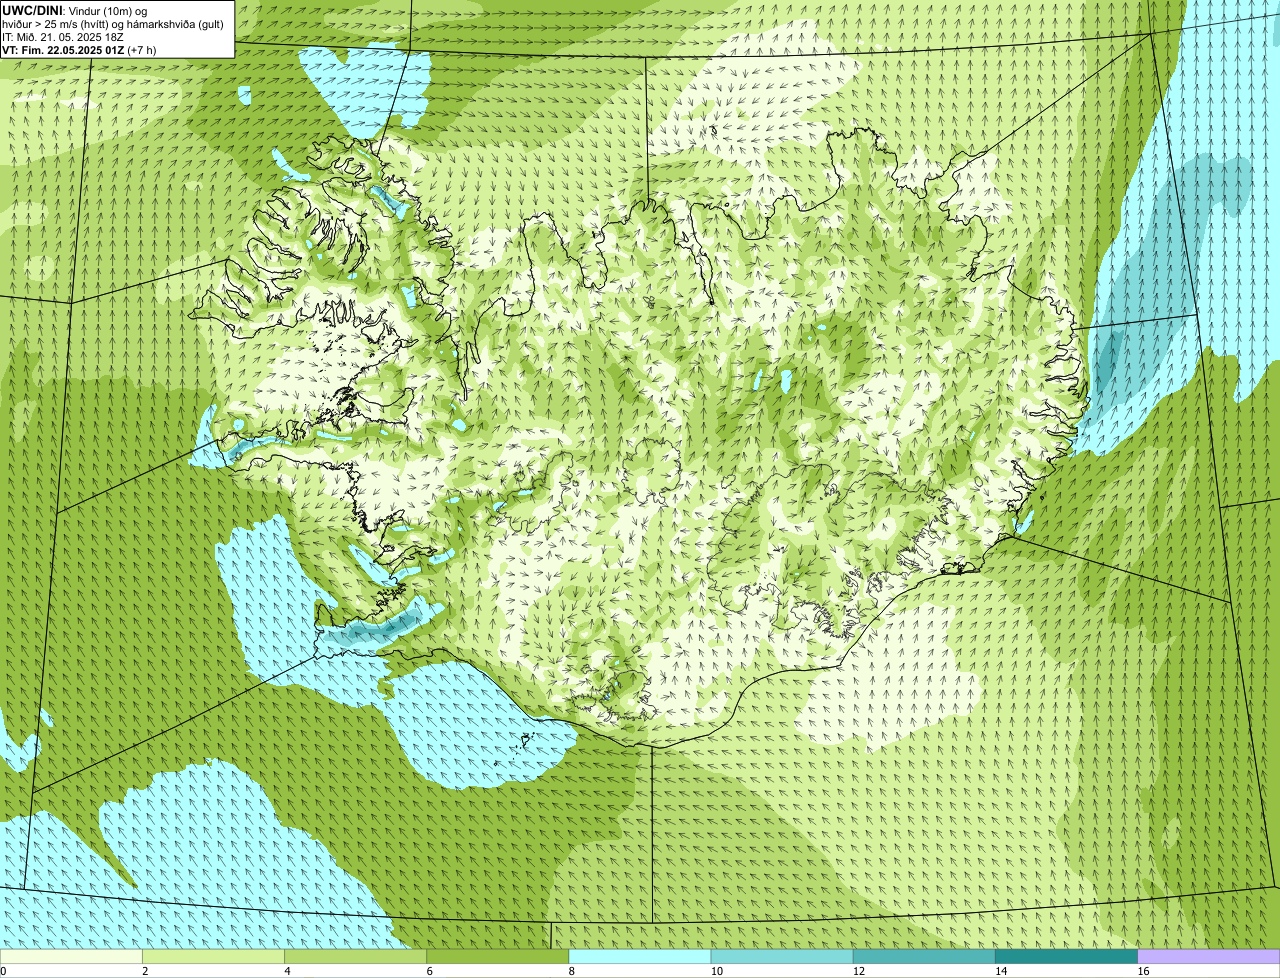Click the legend label "16"
This screenshot has height=978, width=1280.
pos(1143,971)
